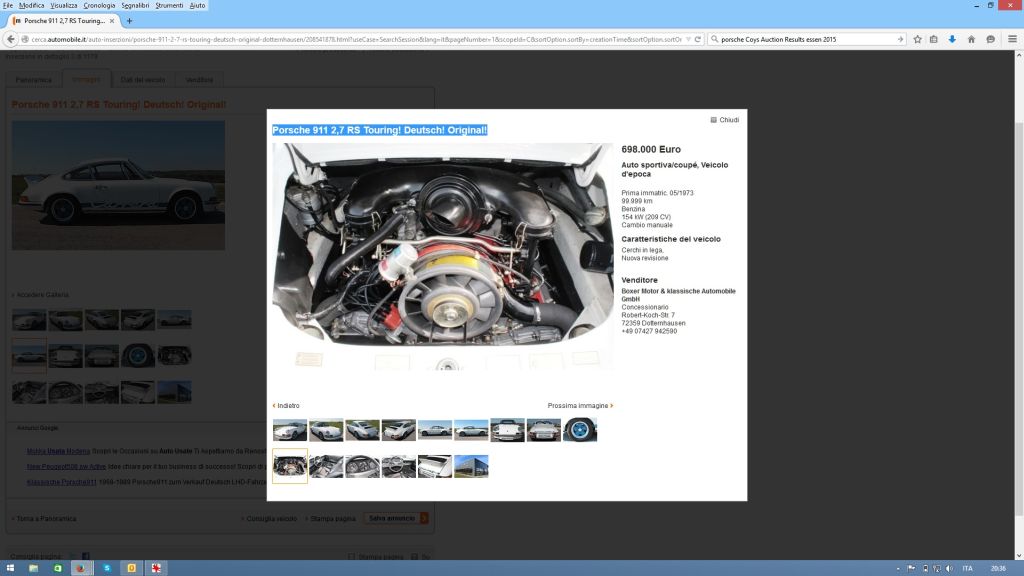Open the Visualizza menu
The height and width of the screenshot is (576, 1024).
pos(64,5)
